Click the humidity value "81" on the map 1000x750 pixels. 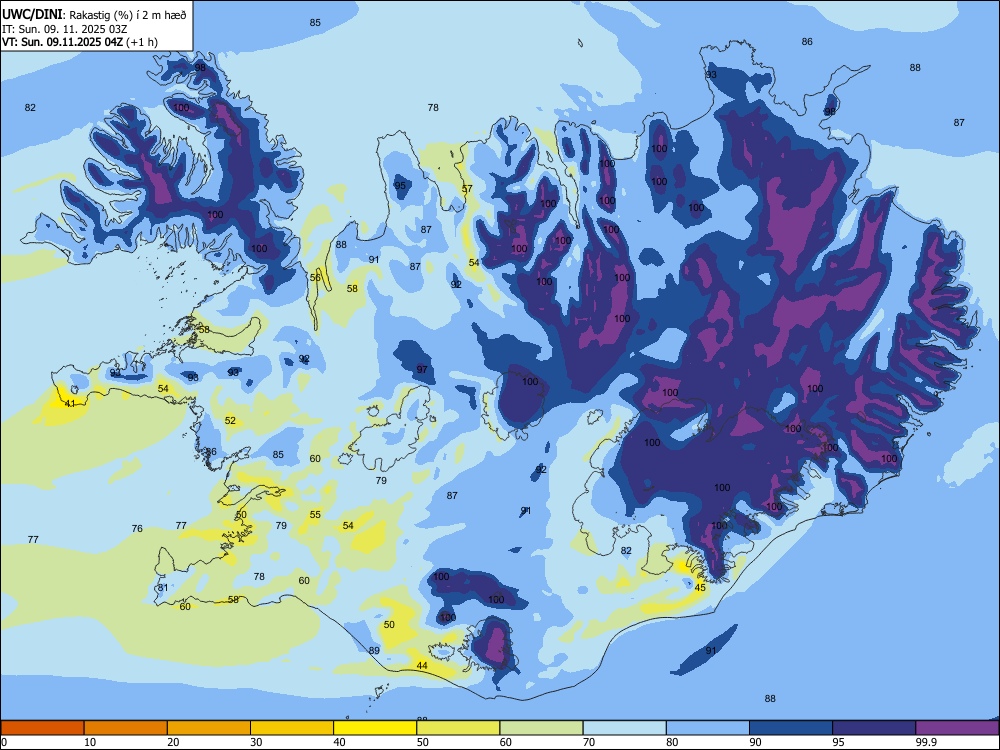pos(163,588)
